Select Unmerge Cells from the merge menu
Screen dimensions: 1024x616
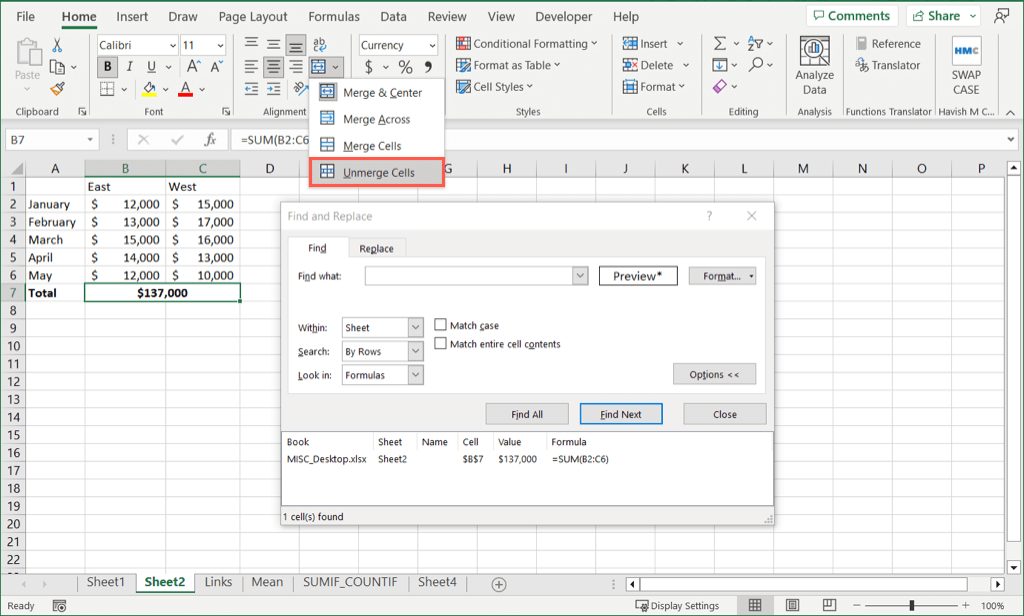coord(377,173)
